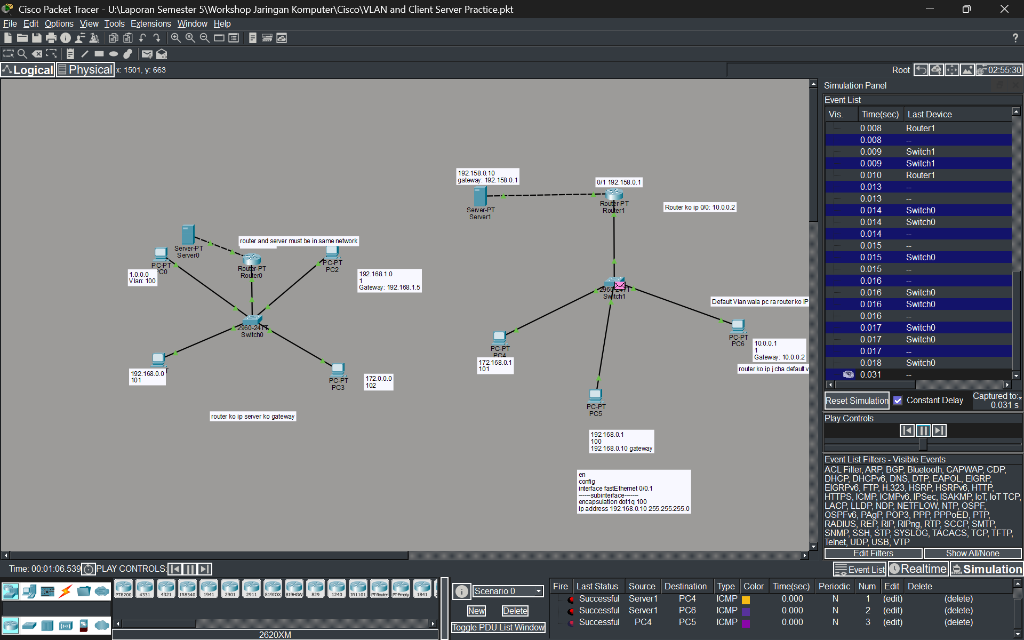Viewport: 1024px width, 640px height.
Task: Toggle visibility eye on the 0.031 event
Action: coord(848,375)
